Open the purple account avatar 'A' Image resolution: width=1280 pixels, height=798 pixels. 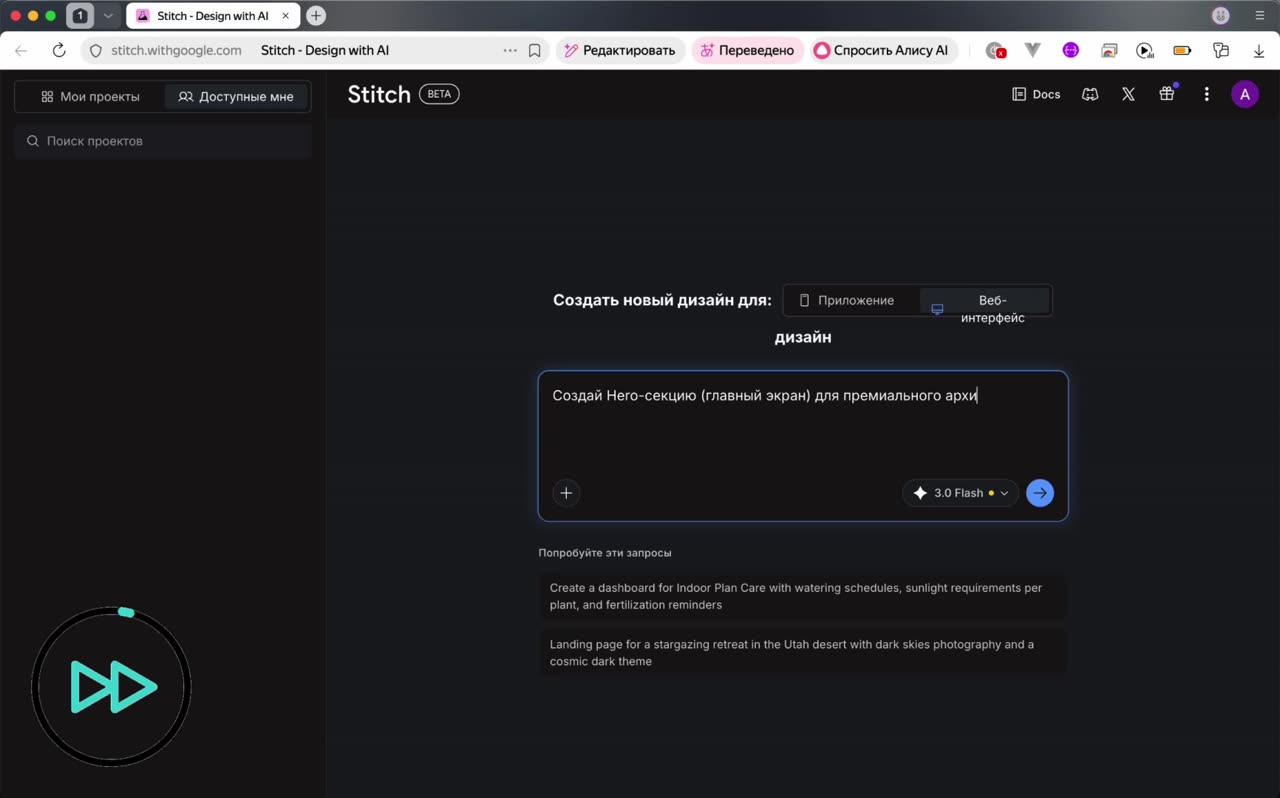pyautogui.click(x=1244, y=94)
